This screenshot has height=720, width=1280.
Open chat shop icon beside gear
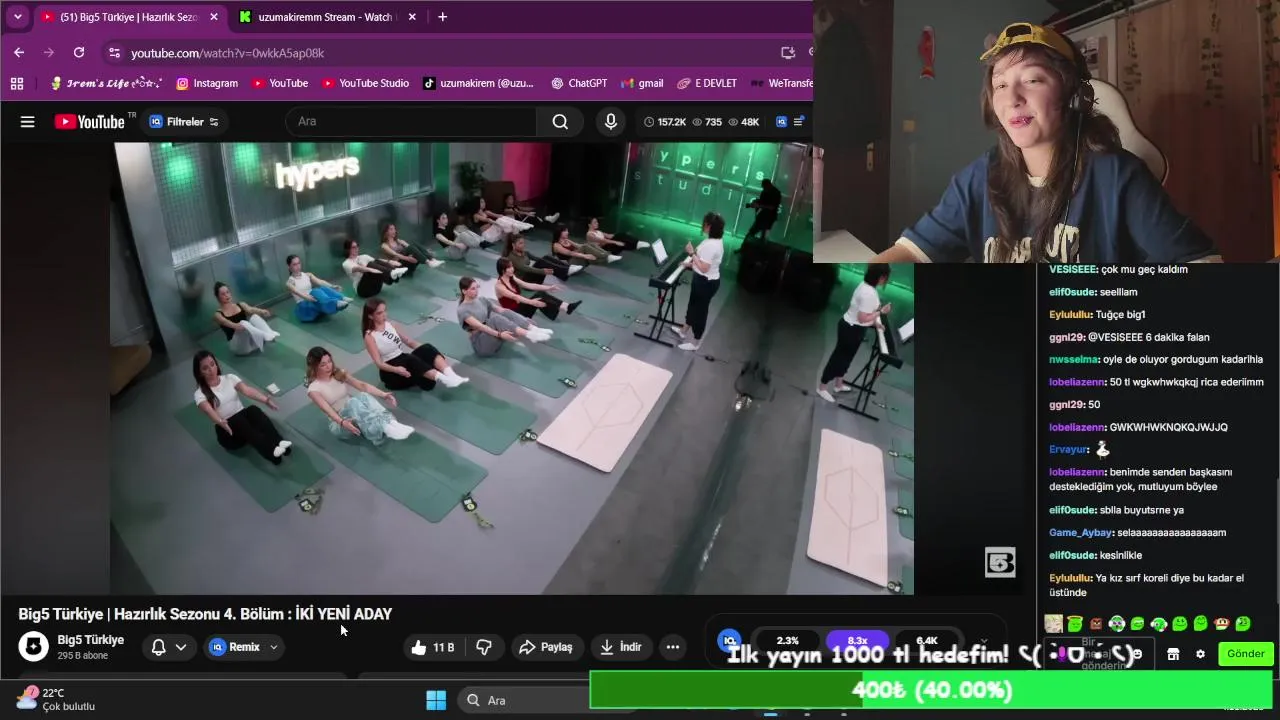click(x=1174, y=654)
